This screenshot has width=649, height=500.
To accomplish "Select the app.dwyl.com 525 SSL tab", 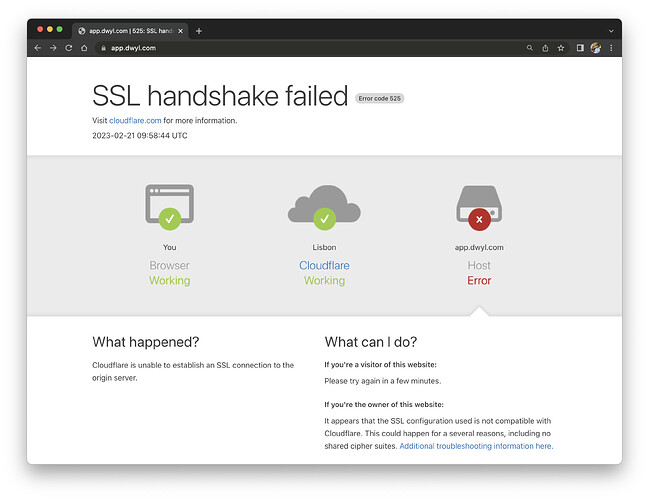I will pyautogui.click(x=127, y=30).
